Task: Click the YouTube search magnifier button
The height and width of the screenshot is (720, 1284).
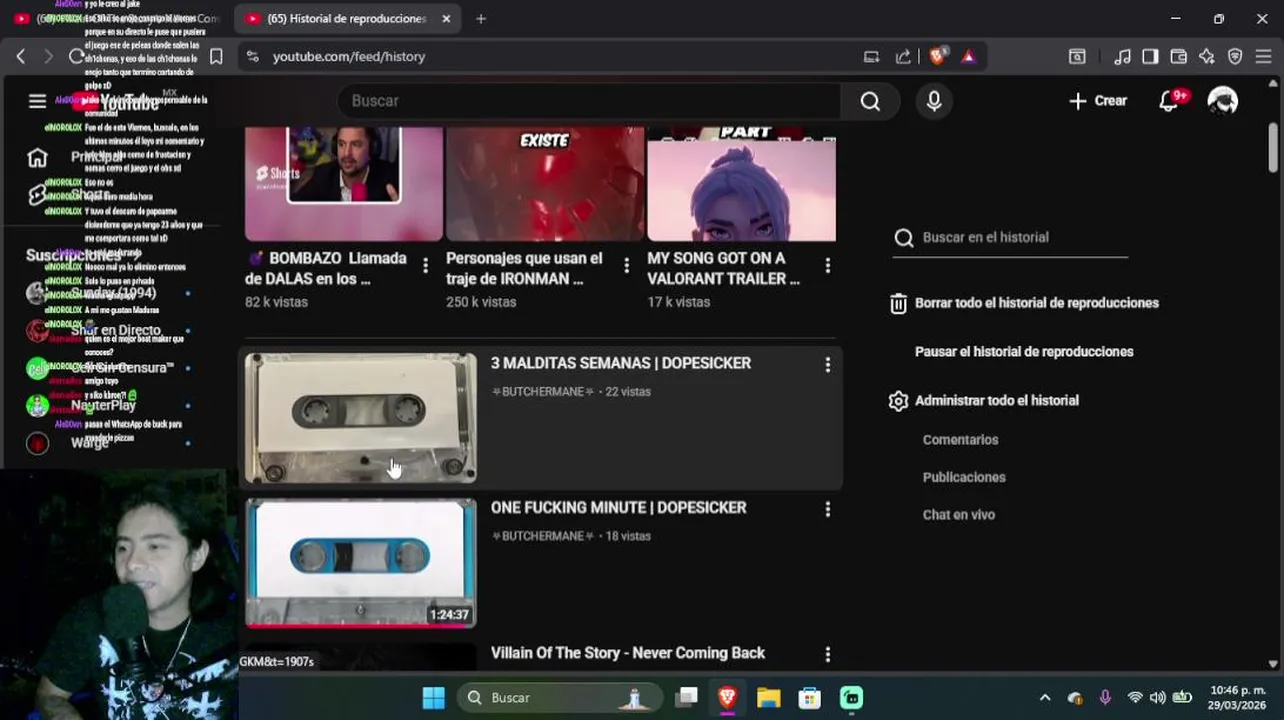Action: click(870, 101)
